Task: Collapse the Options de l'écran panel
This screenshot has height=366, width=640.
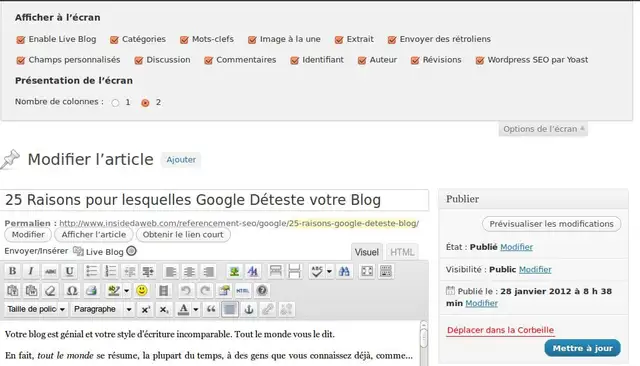Action: click(543, 129)
